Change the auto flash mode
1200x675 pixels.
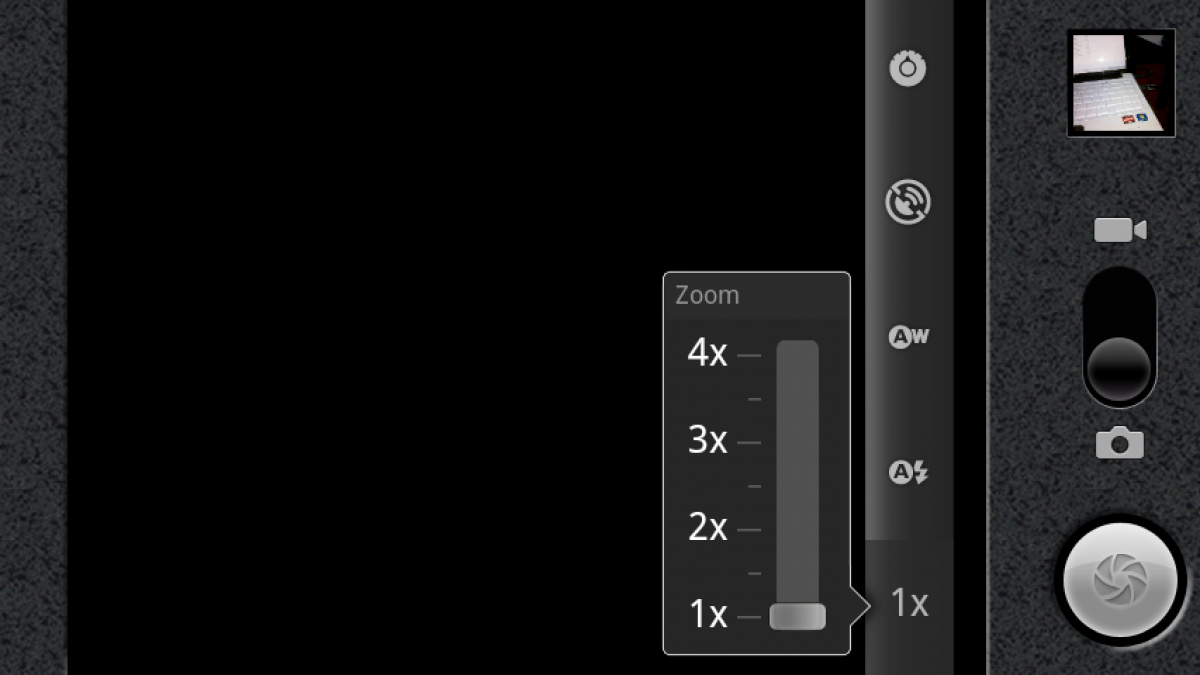tap(908, 471)
